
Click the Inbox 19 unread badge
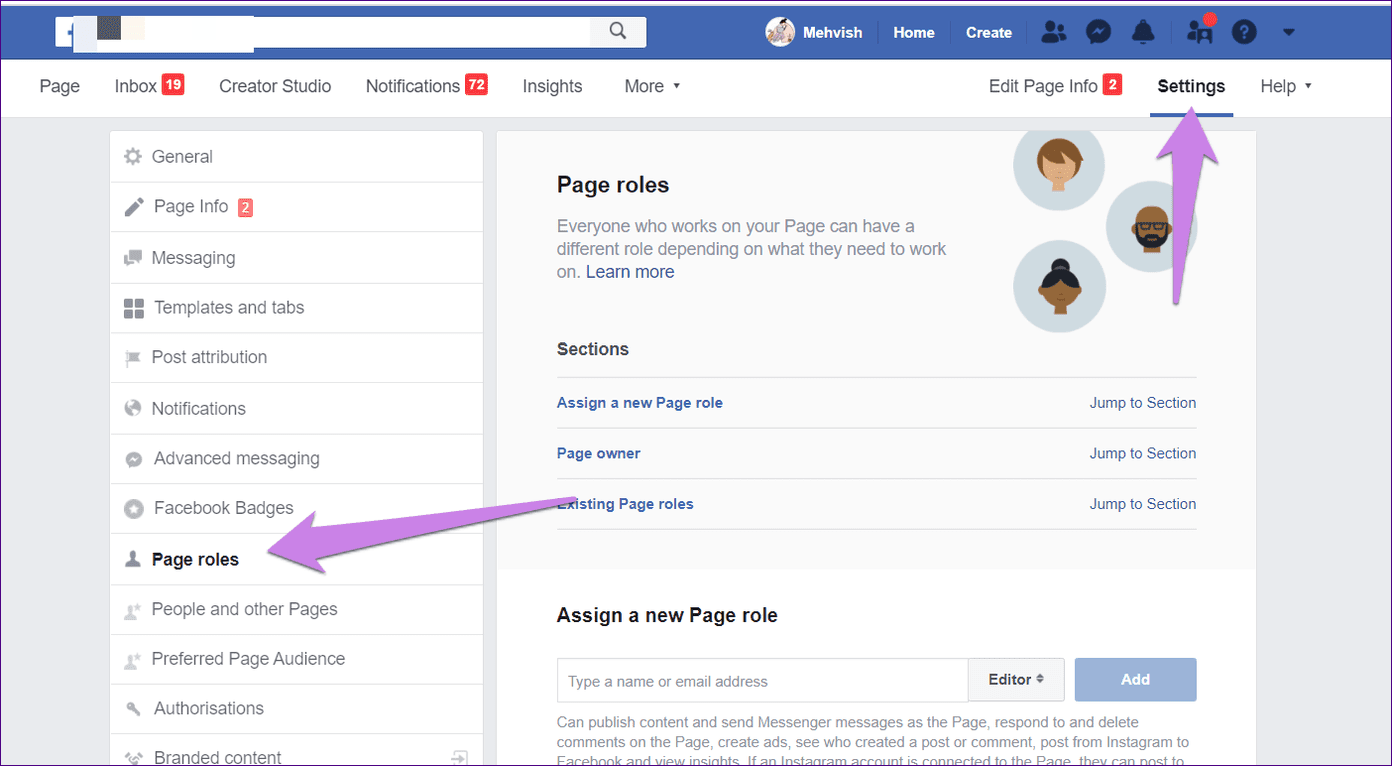pos(173,85)
